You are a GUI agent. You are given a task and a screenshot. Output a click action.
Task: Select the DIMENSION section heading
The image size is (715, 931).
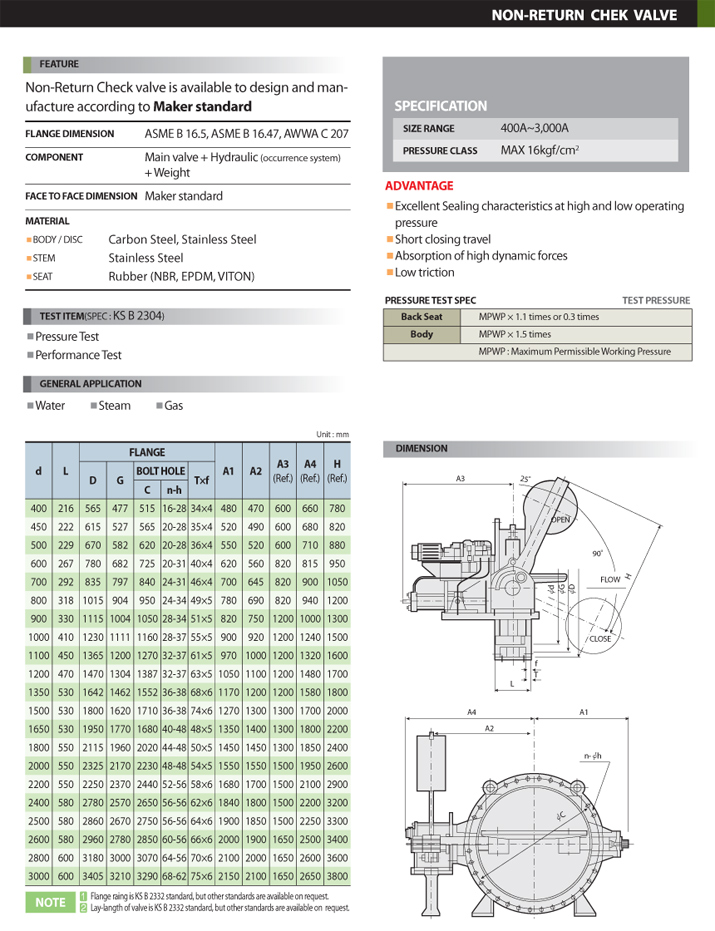(422, 449)
